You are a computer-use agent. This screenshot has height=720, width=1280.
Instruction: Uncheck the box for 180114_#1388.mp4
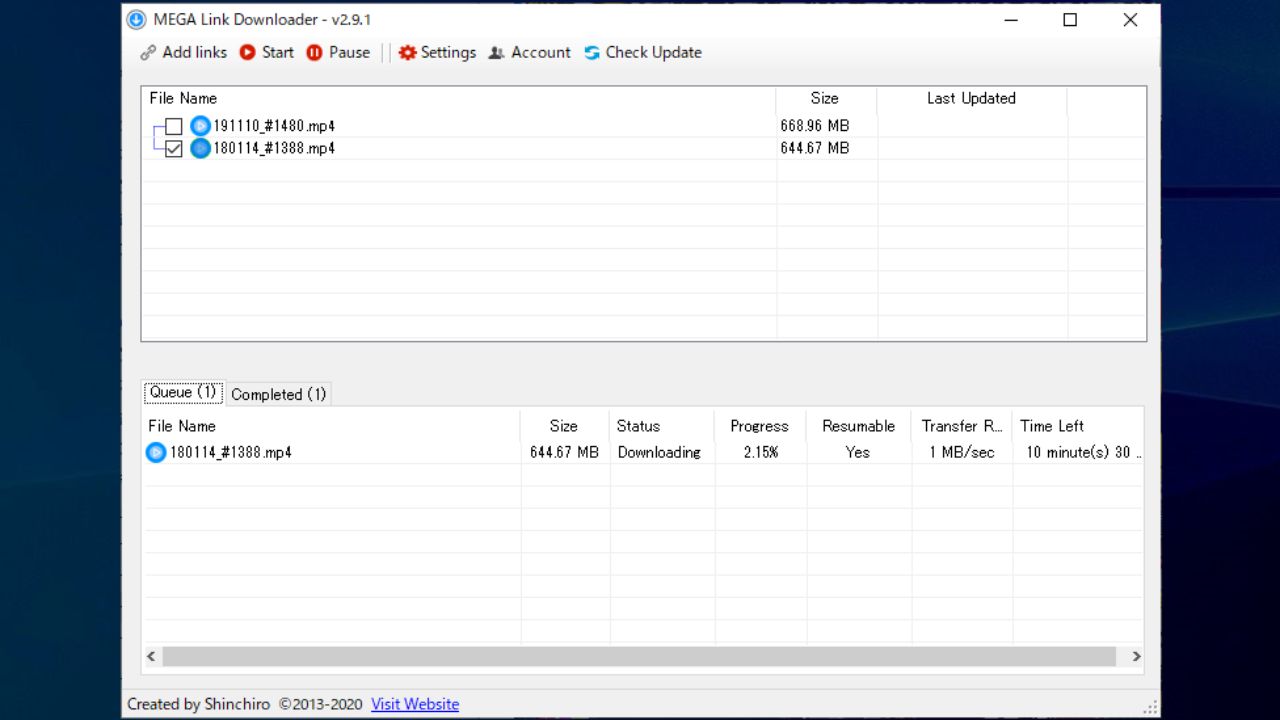coord(174,148)
